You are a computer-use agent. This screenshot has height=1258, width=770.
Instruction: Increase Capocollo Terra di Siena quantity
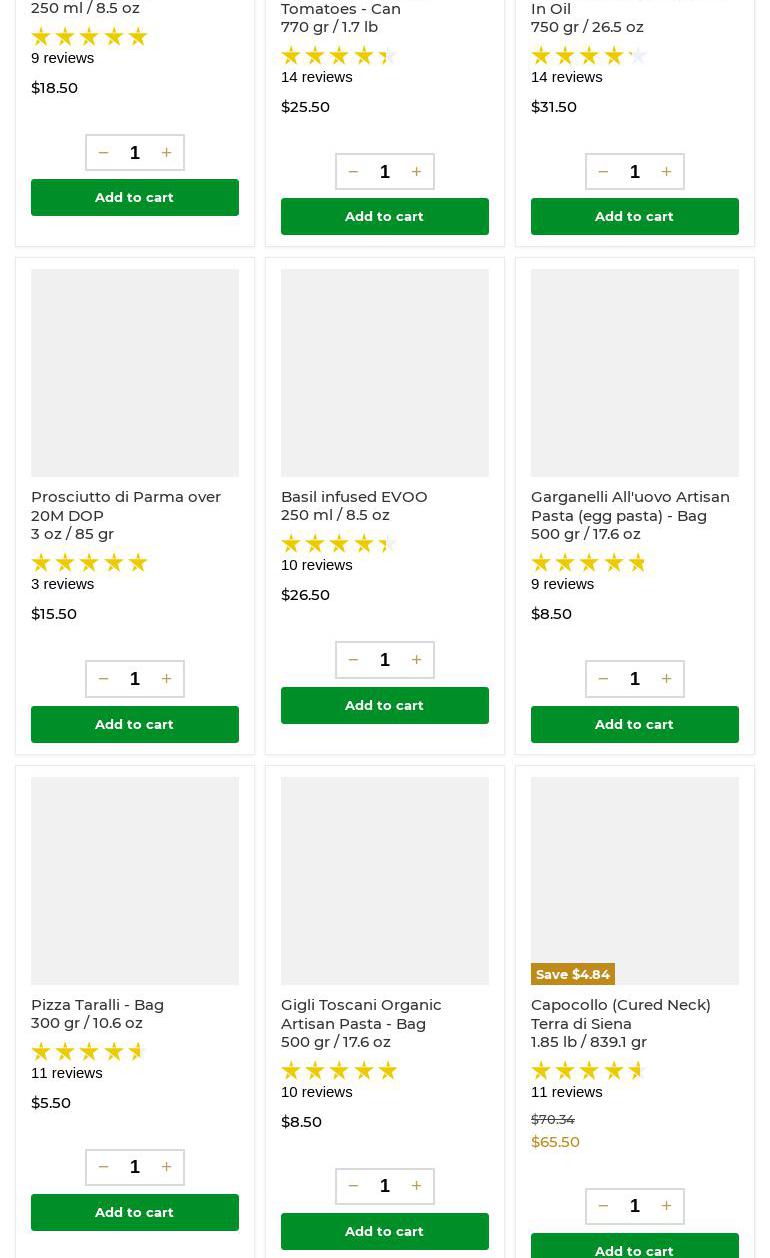666,1206
